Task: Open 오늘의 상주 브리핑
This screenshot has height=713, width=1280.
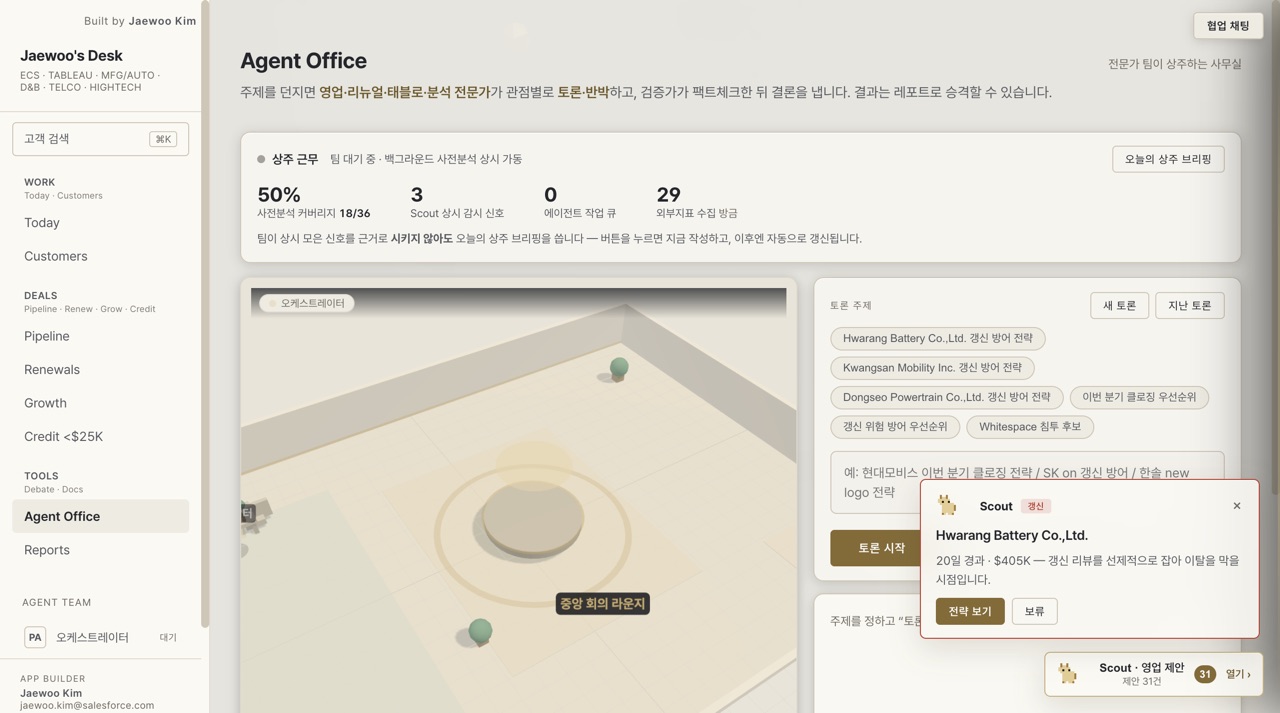Action: click(x=1168, y=159)
